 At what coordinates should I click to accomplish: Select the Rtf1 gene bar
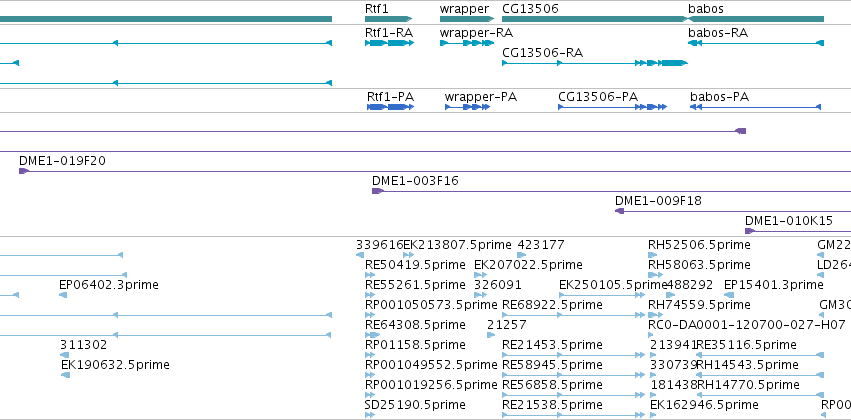[x=389, y=19]
